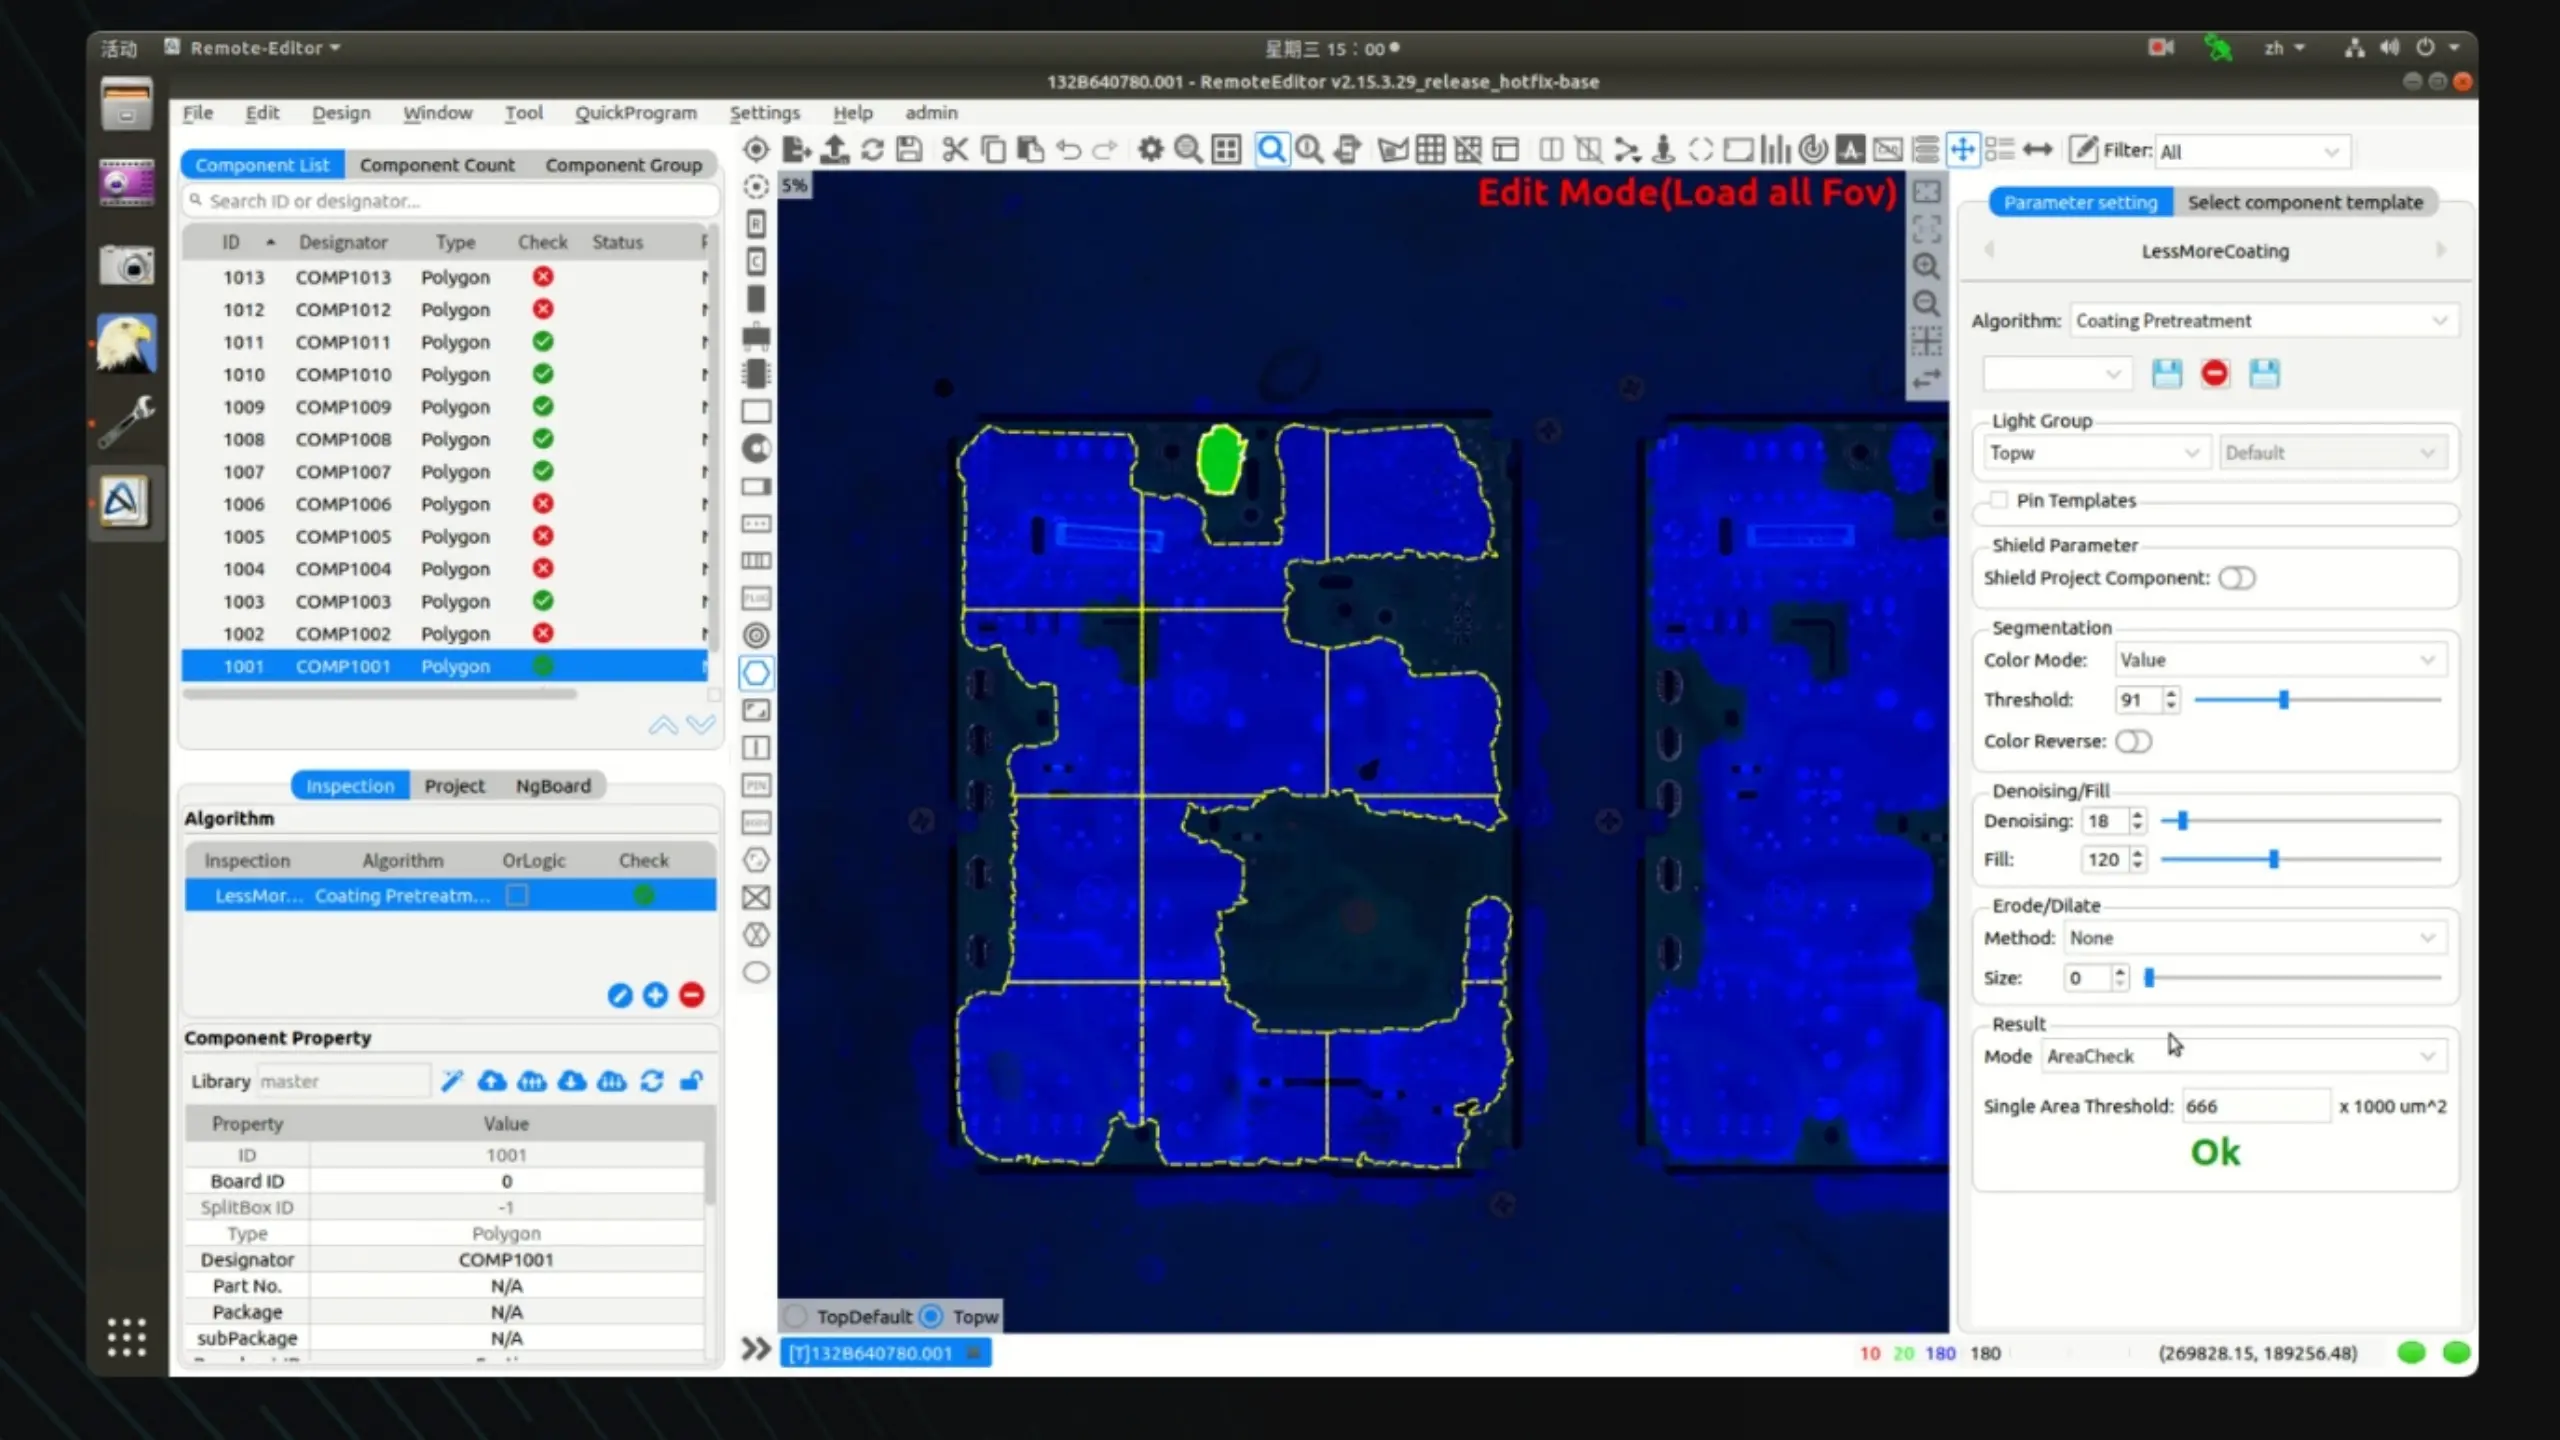Open the app grid in Ubuntu dock

pyautogui.click(x=126, y=1337)
